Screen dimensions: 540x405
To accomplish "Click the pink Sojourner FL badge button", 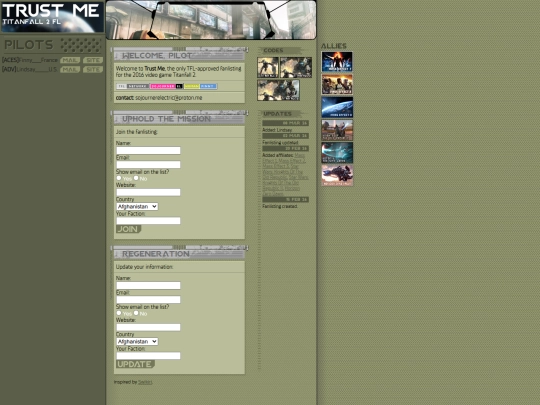I will [166, 86].
